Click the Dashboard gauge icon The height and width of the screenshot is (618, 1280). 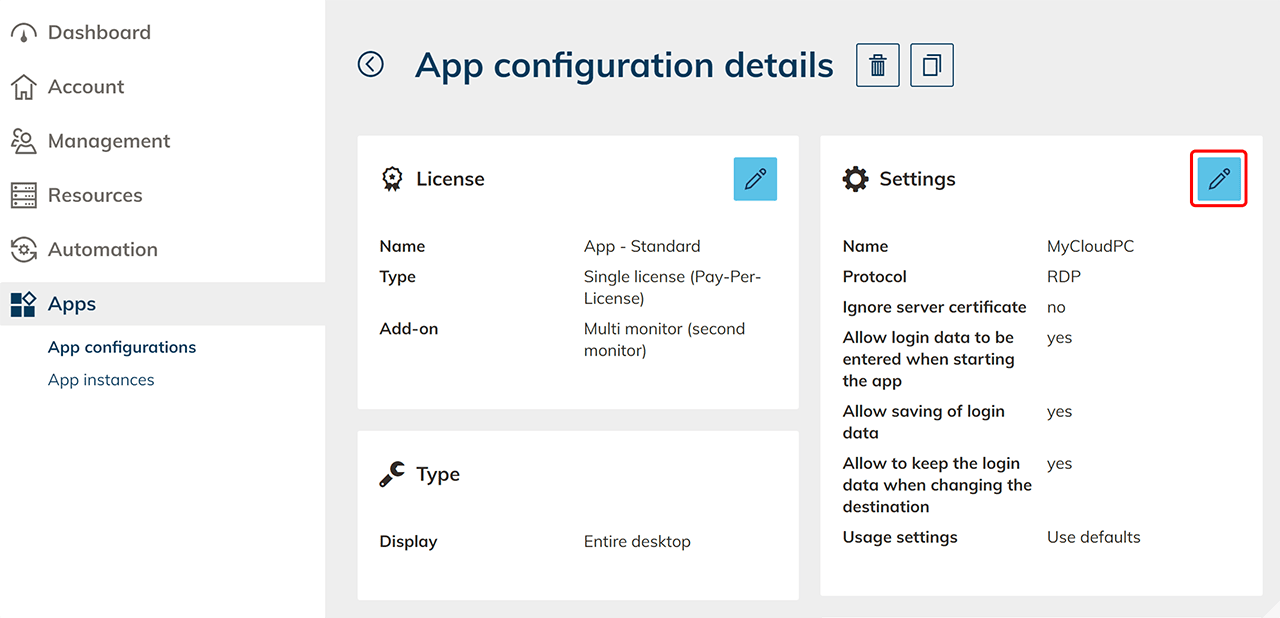tap(23, 33)
